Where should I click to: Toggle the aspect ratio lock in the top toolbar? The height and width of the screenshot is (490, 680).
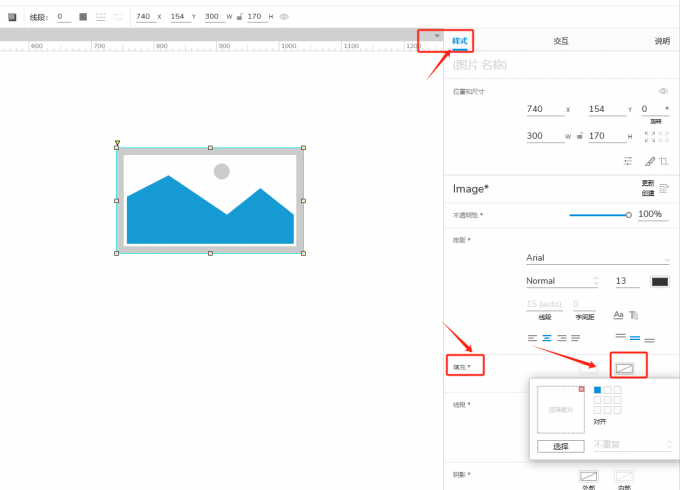[x=239, y=17]
